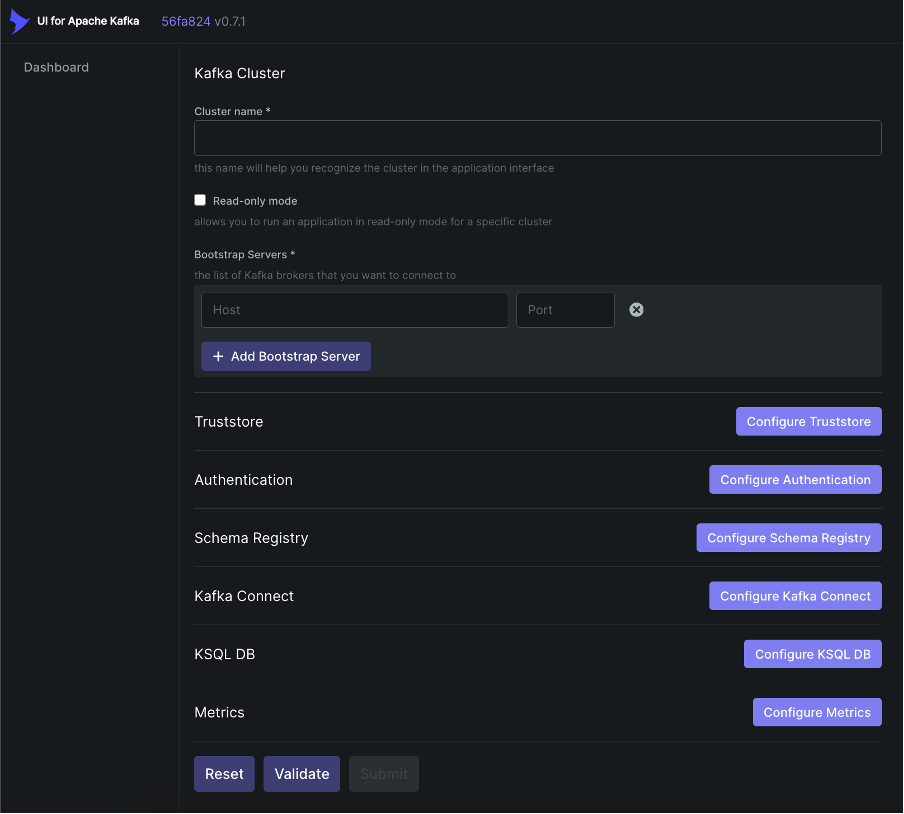The width and height of the screenshot is (904, 814).
Task: Click Configure Metrics button
Action: click(x=817, y=713)
